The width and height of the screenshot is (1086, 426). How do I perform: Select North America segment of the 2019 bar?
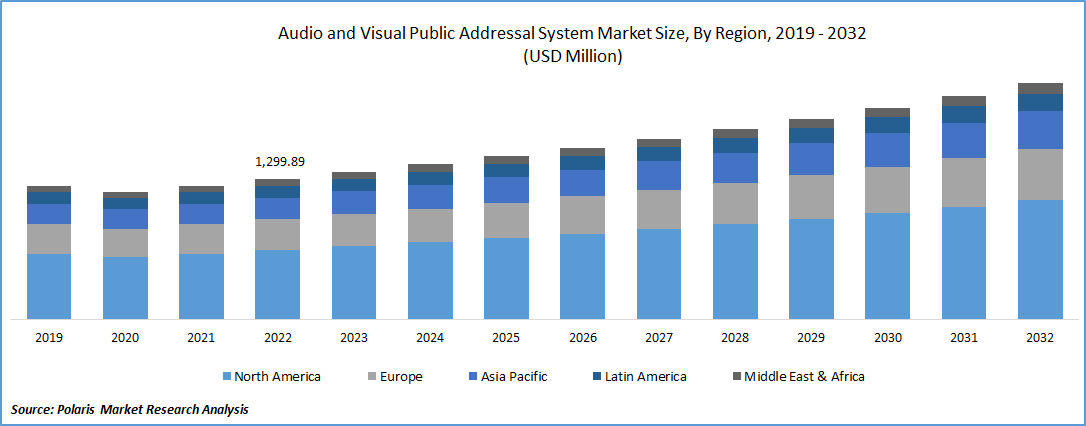[49, 287]
